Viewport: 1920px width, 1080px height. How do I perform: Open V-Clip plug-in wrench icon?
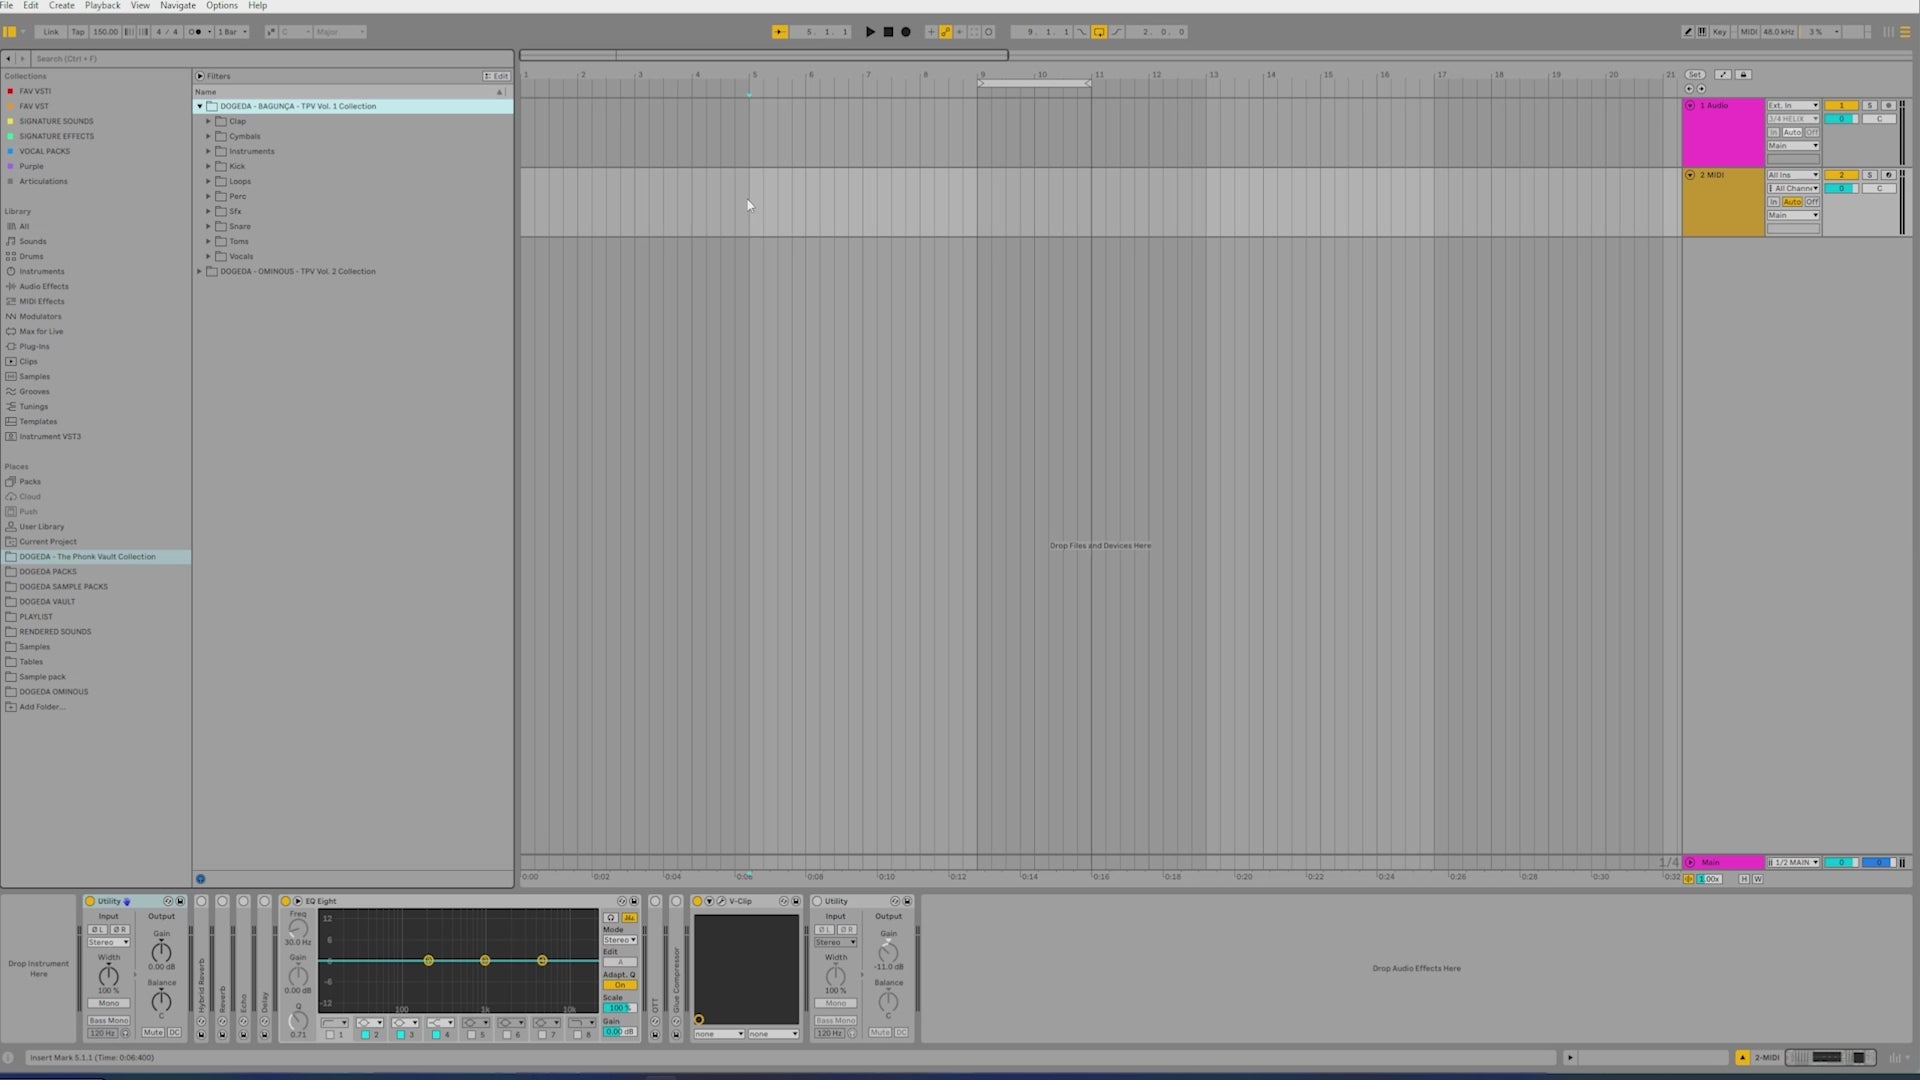(x=721, y=901)
